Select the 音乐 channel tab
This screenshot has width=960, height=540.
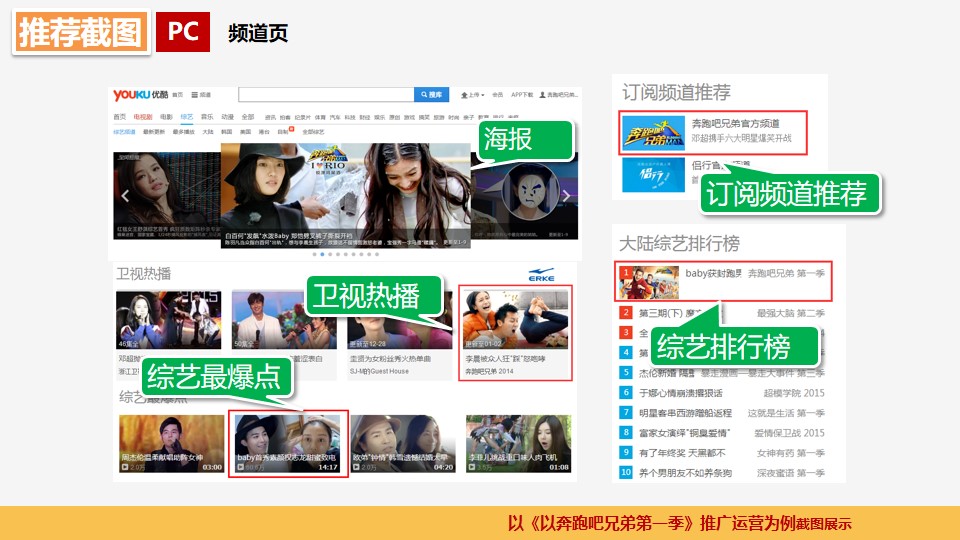[207, 116]
